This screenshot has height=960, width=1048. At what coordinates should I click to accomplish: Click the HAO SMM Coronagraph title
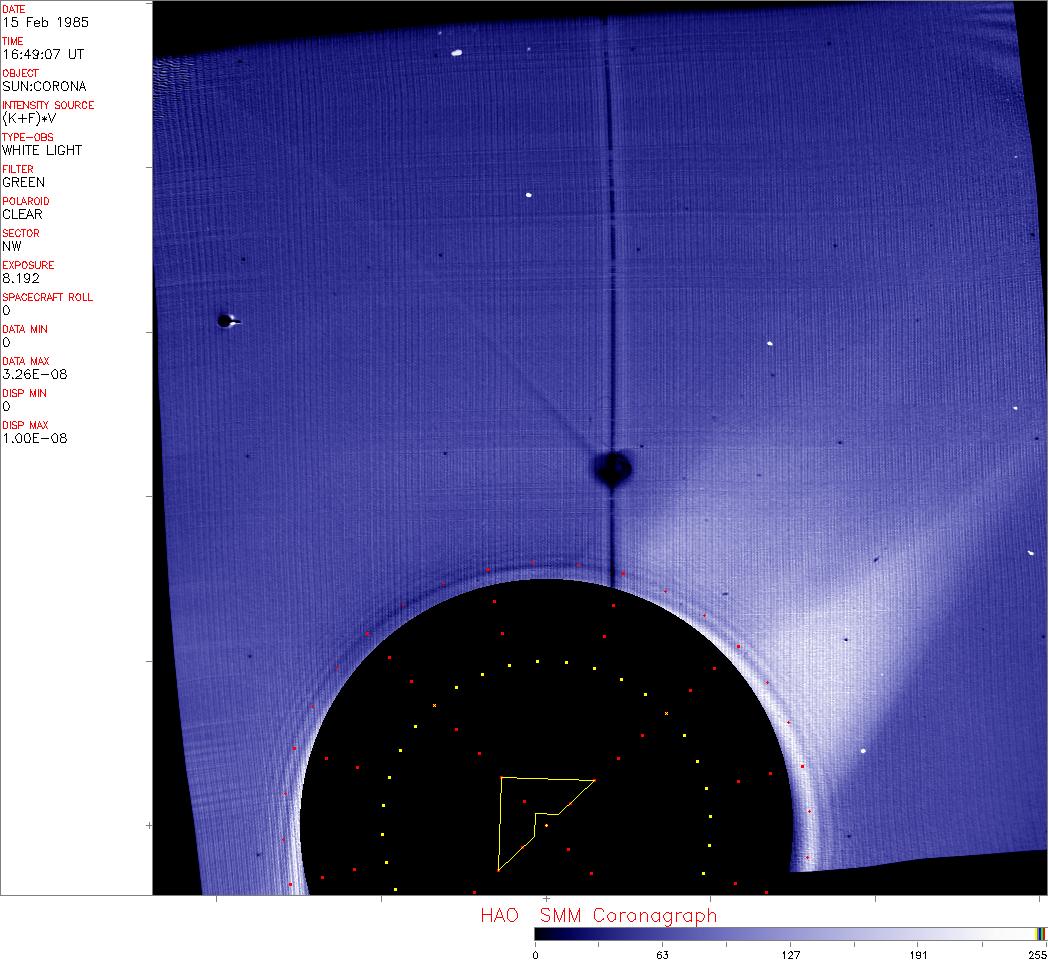[598, 915]
